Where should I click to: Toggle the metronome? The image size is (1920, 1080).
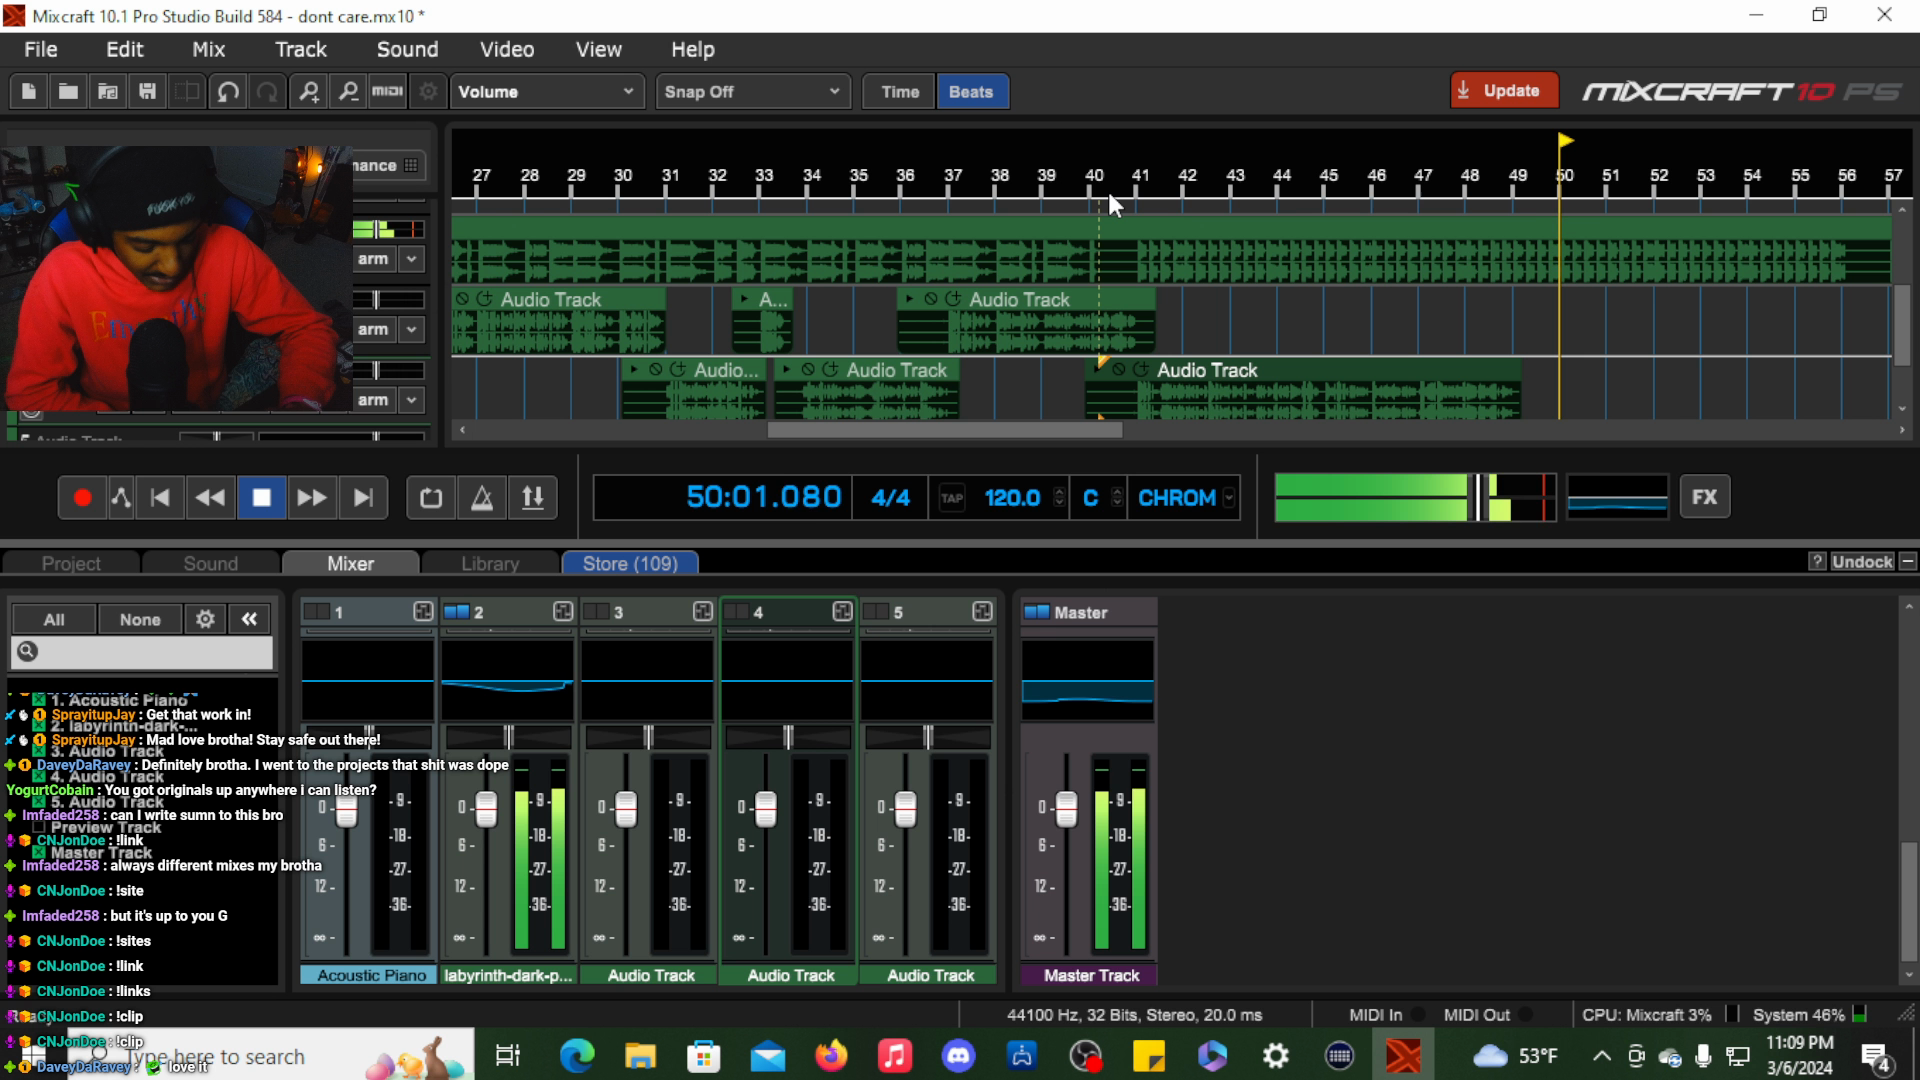point(482,498)
